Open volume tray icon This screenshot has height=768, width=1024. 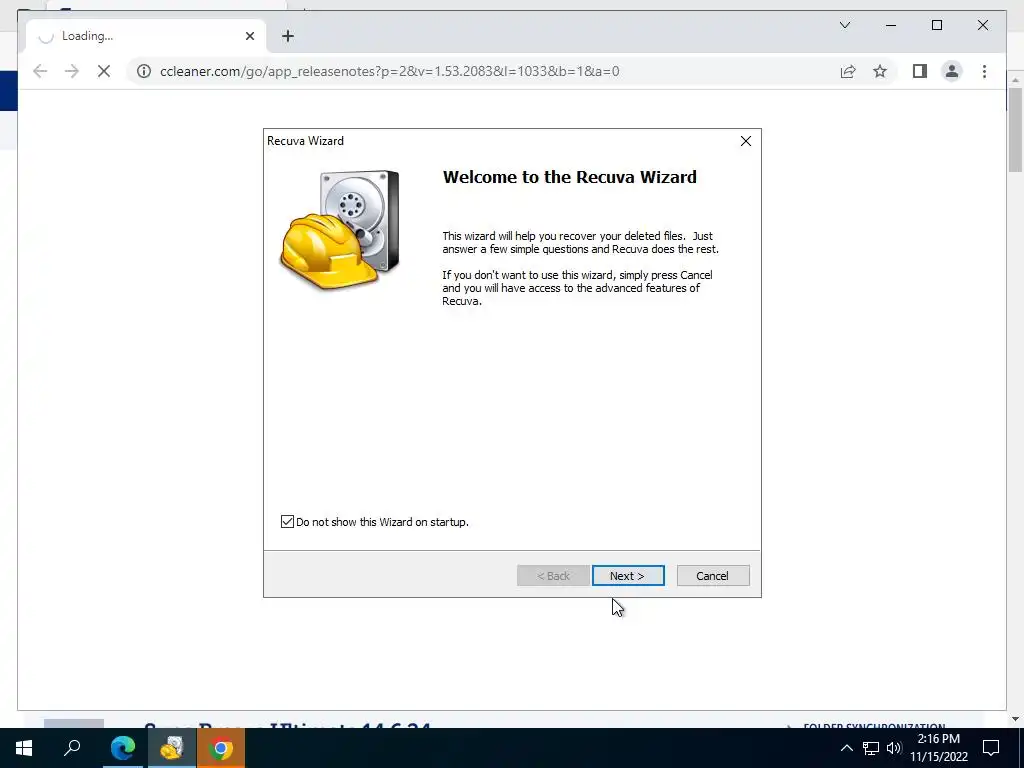click(x=894, y=748)
